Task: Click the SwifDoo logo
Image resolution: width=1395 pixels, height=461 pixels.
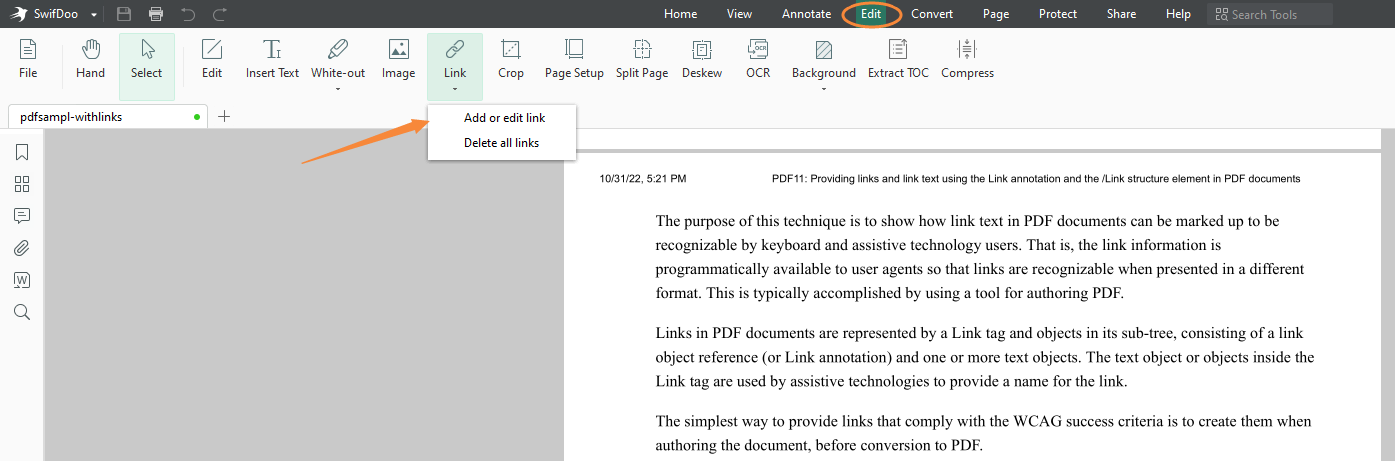Action: click(x=19, y=14)
